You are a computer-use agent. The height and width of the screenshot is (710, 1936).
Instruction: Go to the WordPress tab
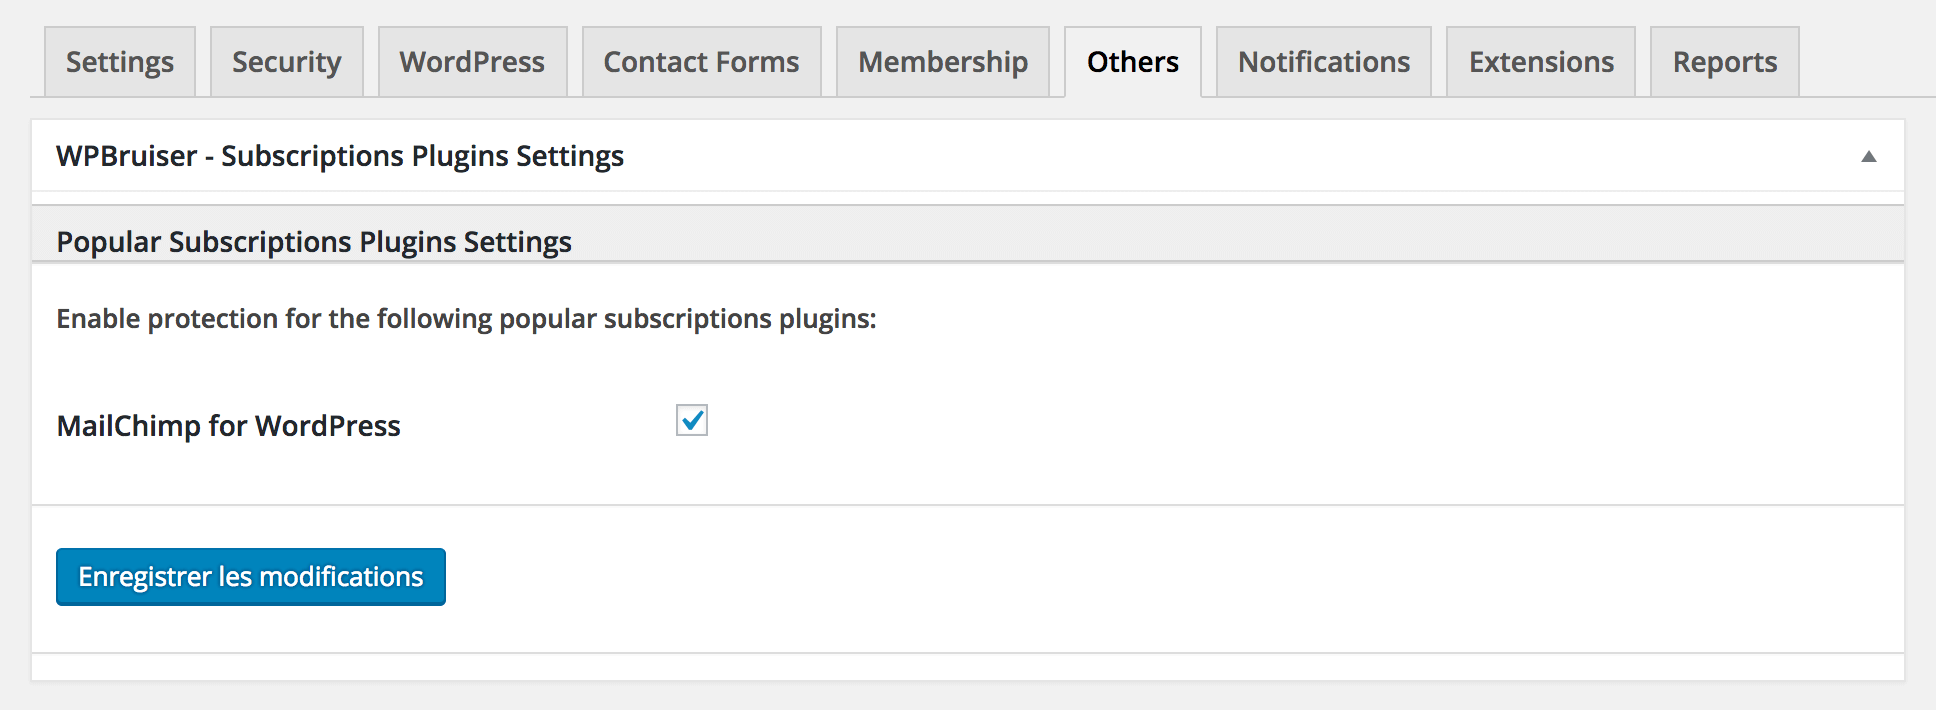(472, 62)
